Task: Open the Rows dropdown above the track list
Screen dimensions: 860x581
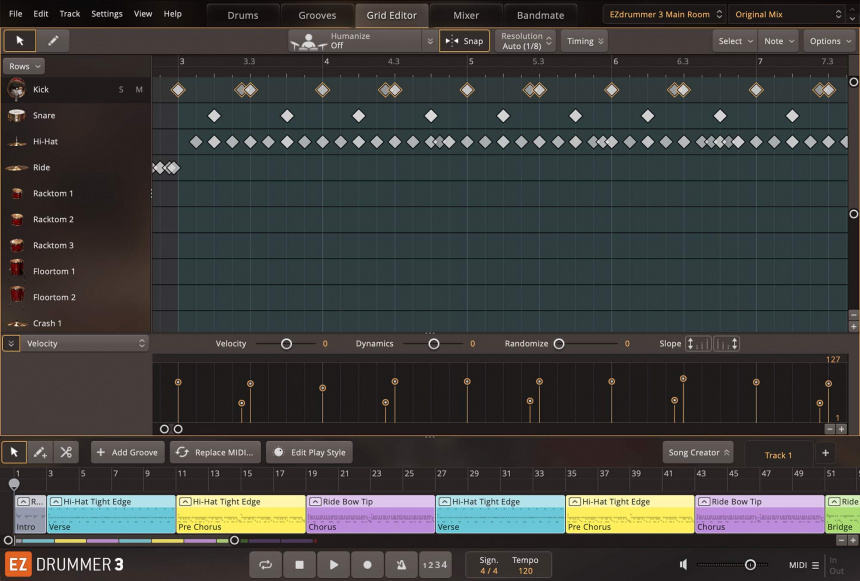Action: coord(24,65)
